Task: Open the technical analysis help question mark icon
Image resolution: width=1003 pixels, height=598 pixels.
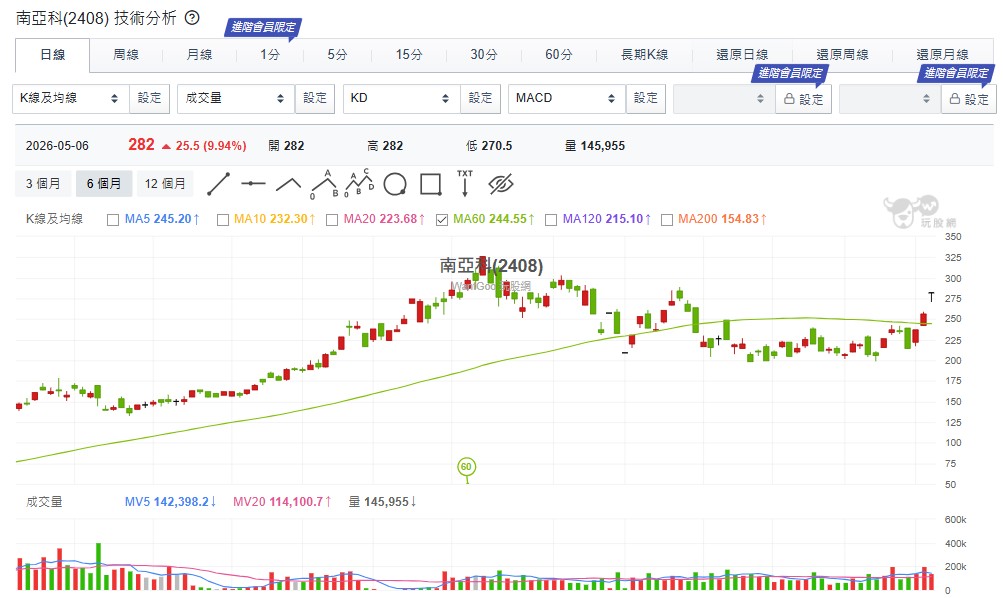Action: (192, 18)
